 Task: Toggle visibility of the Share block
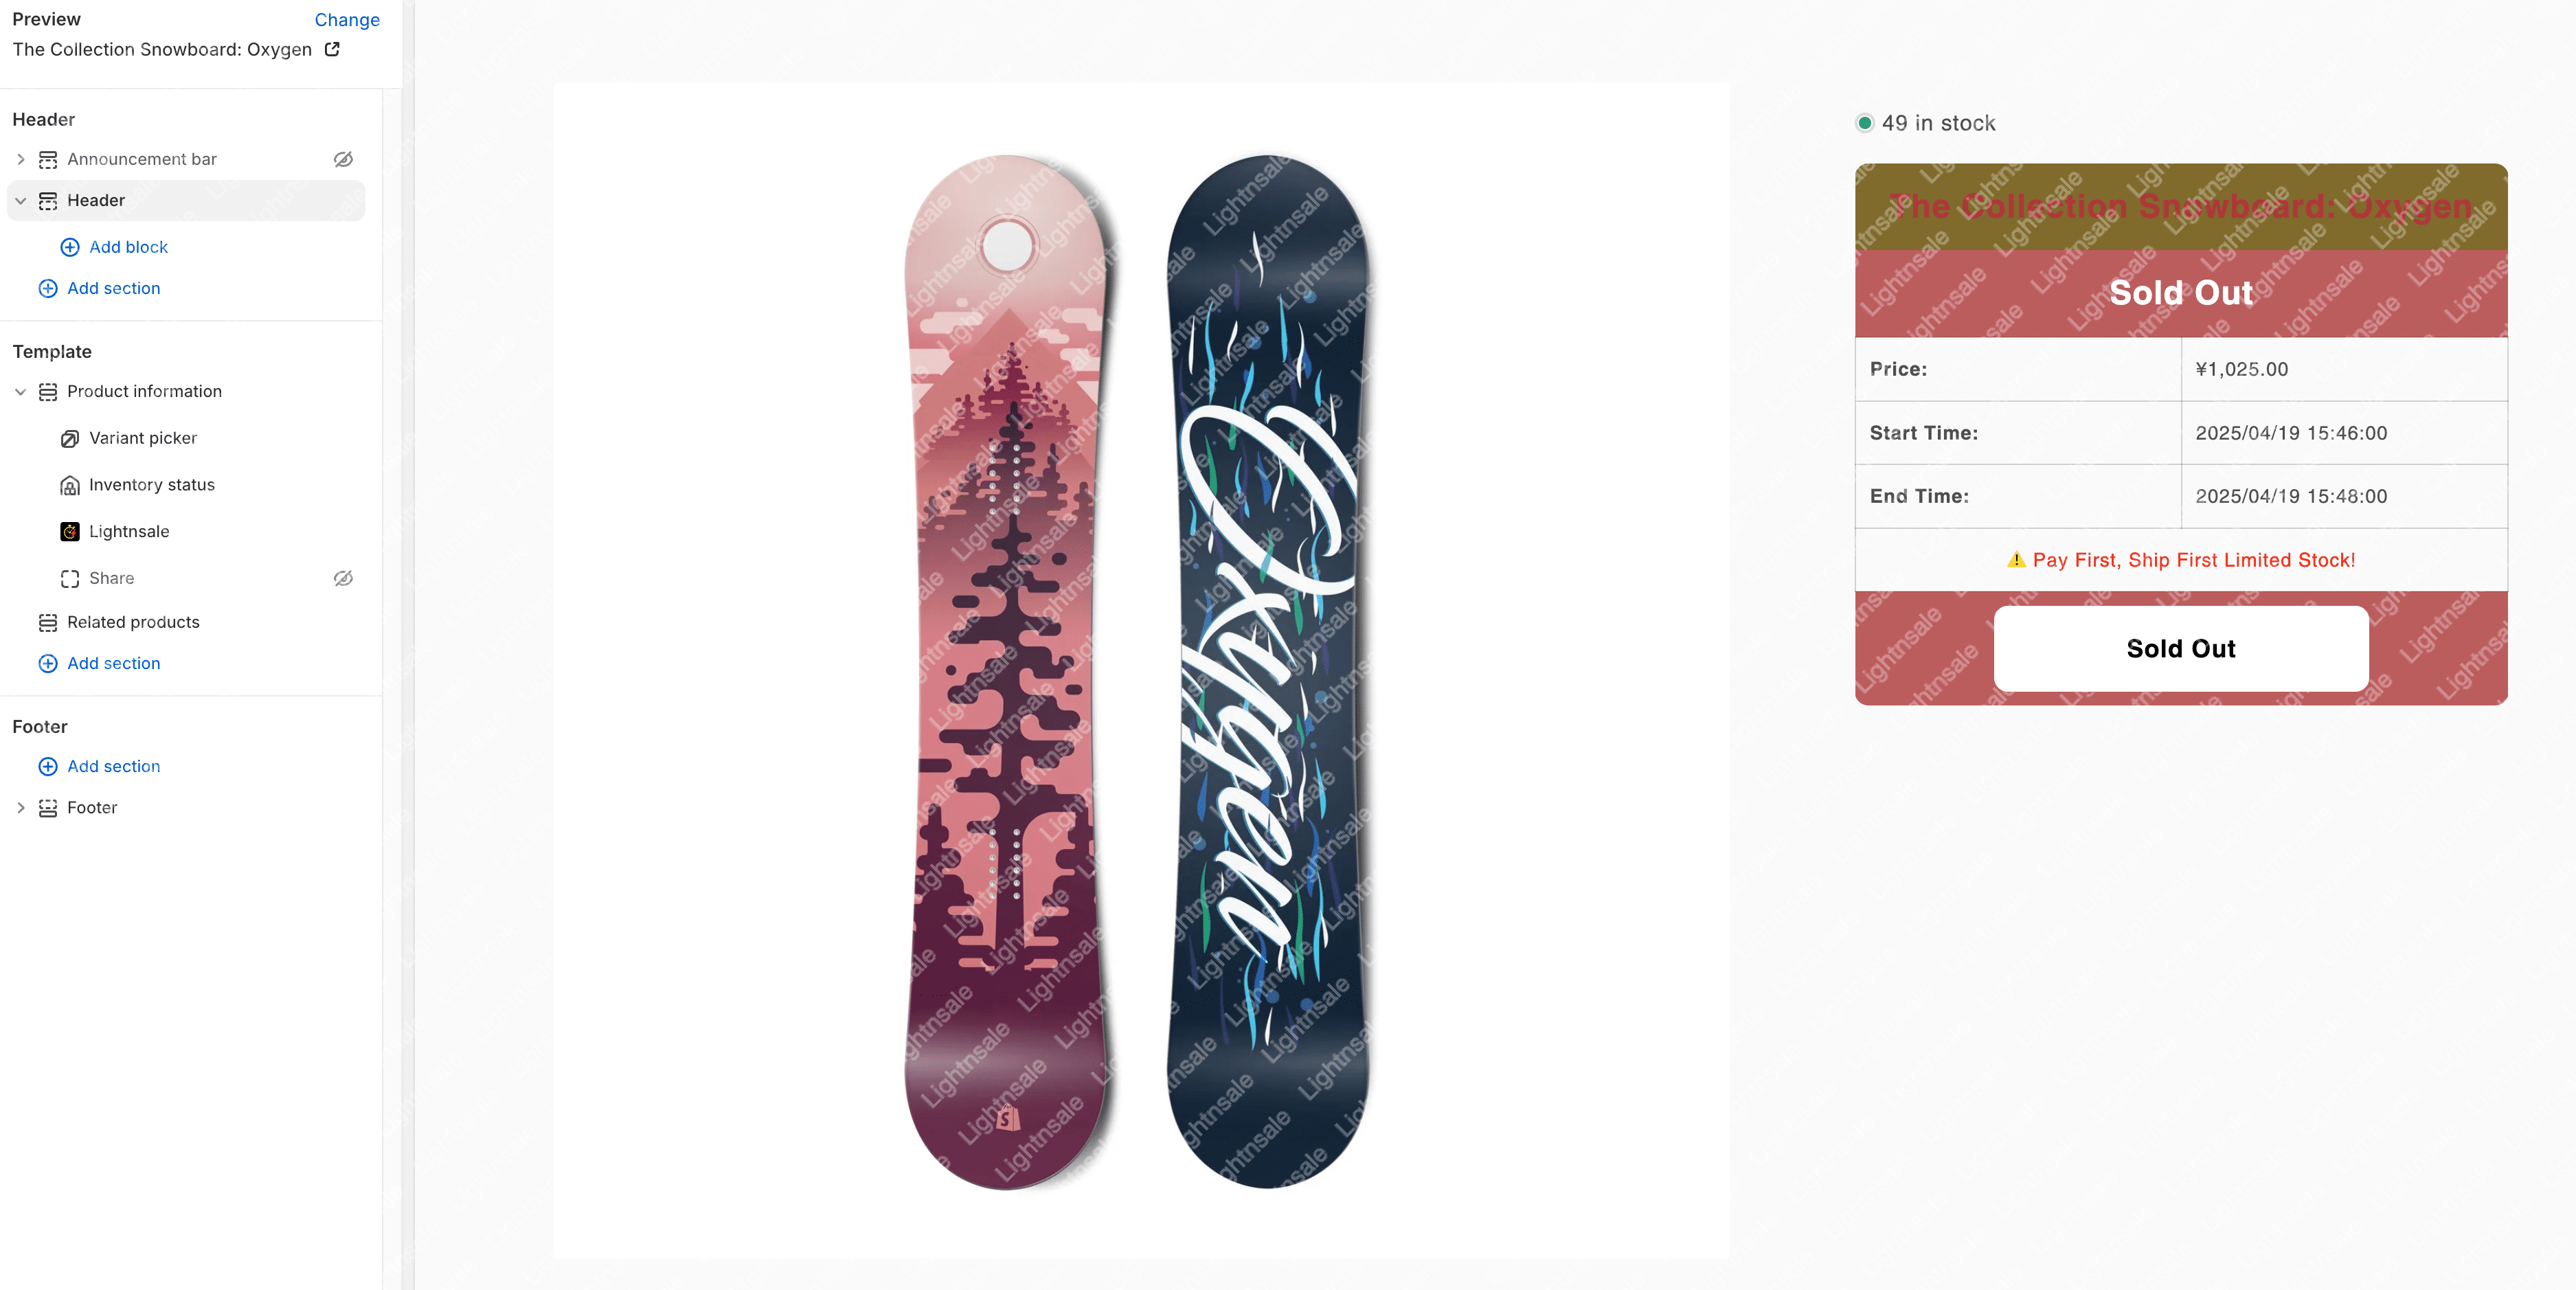tap(343, 578)
